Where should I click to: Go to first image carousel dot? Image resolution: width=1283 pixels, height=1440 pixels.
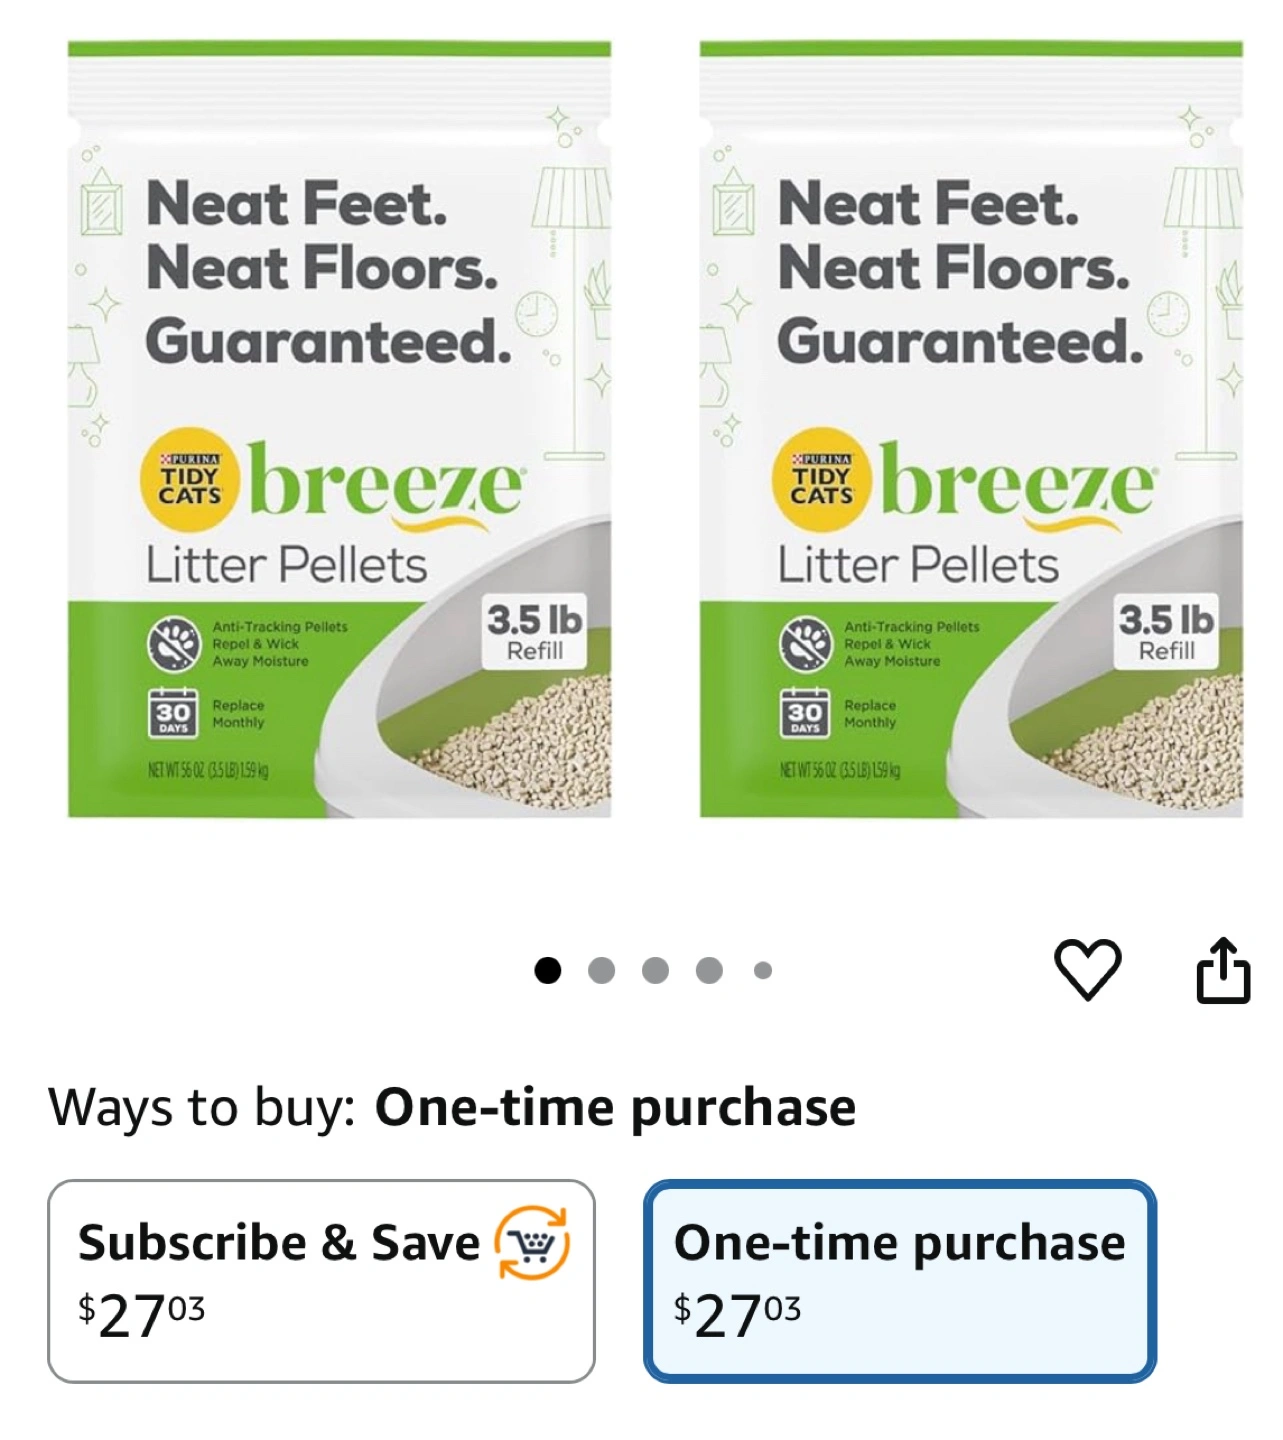click(548, 970)
